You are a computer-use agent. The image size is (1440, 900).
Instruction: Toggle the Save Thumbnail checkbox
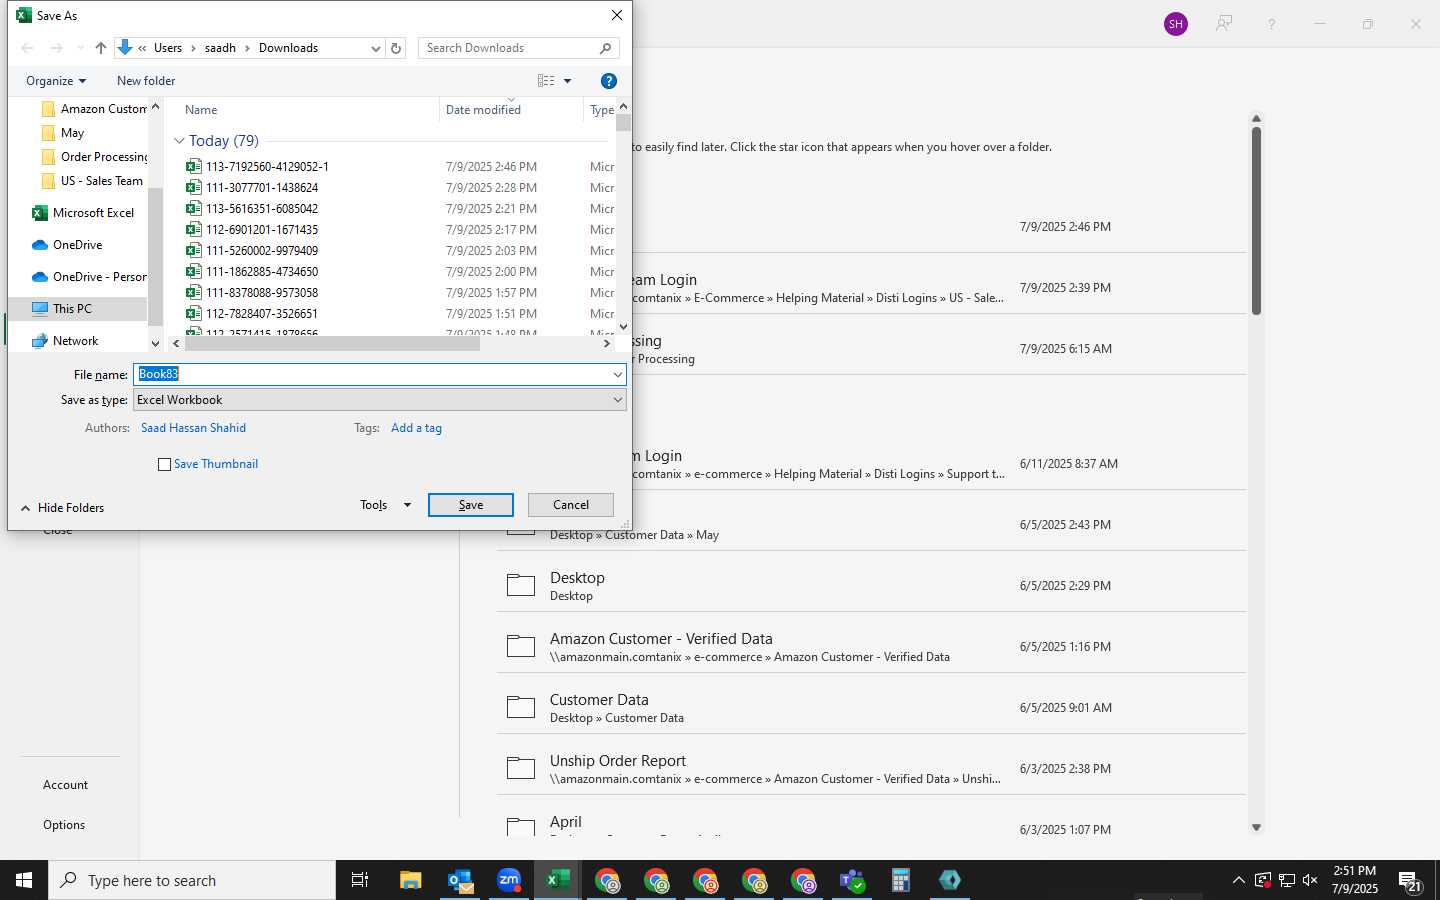(x=165, y=465)
